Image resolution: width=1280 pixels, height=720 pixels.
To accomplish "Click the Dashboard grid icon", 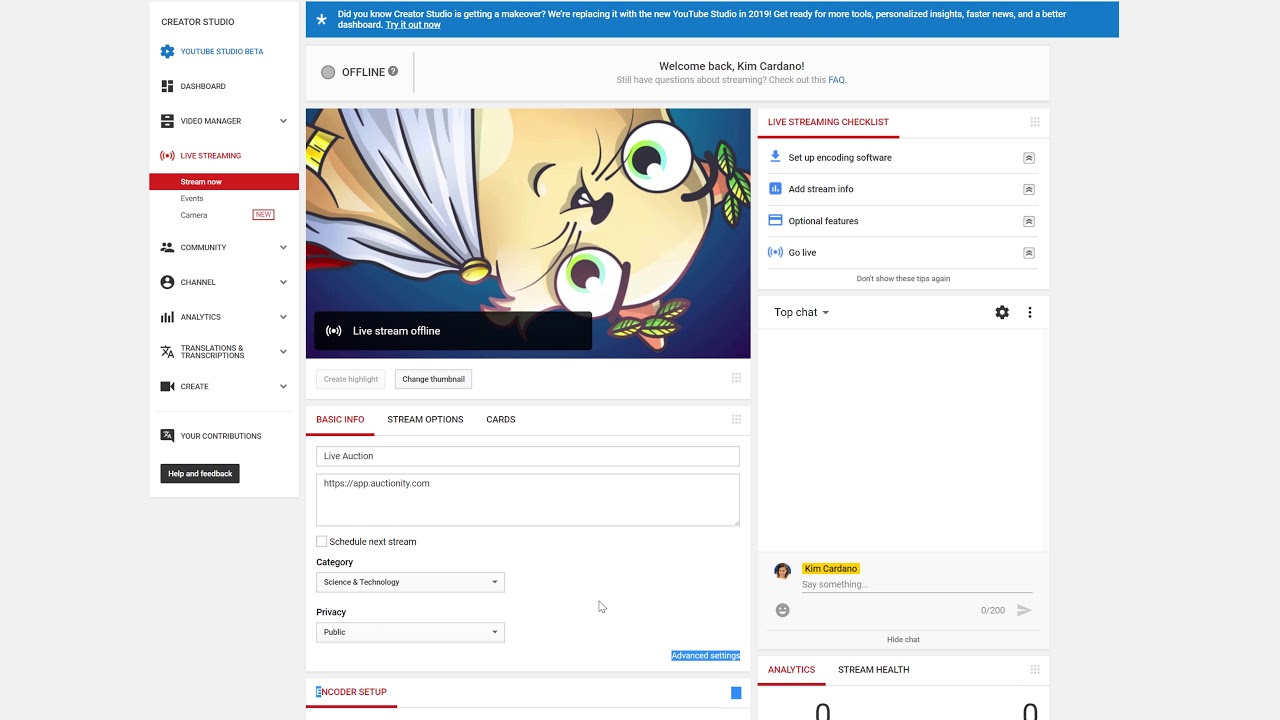I will 167,86.
